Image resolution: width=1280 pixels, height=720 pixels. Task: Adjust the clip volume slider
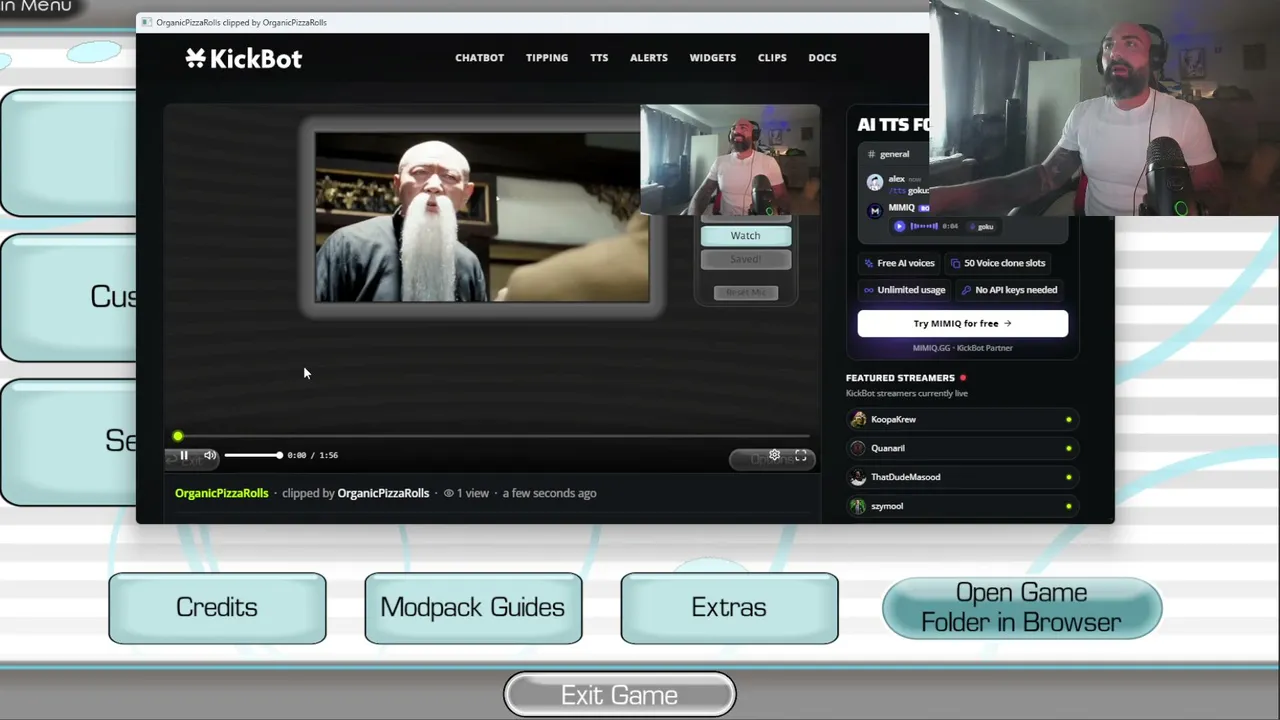pos(252,455)
